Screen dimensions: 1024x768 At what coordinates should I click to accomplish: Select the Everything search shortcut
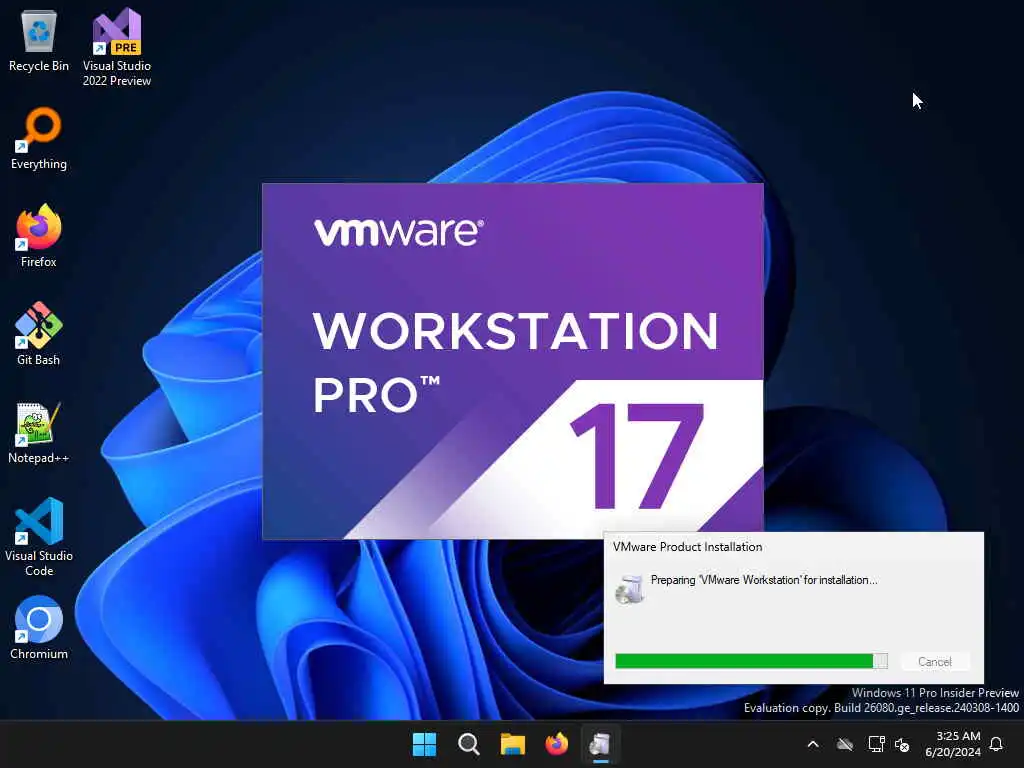(39, 138)
